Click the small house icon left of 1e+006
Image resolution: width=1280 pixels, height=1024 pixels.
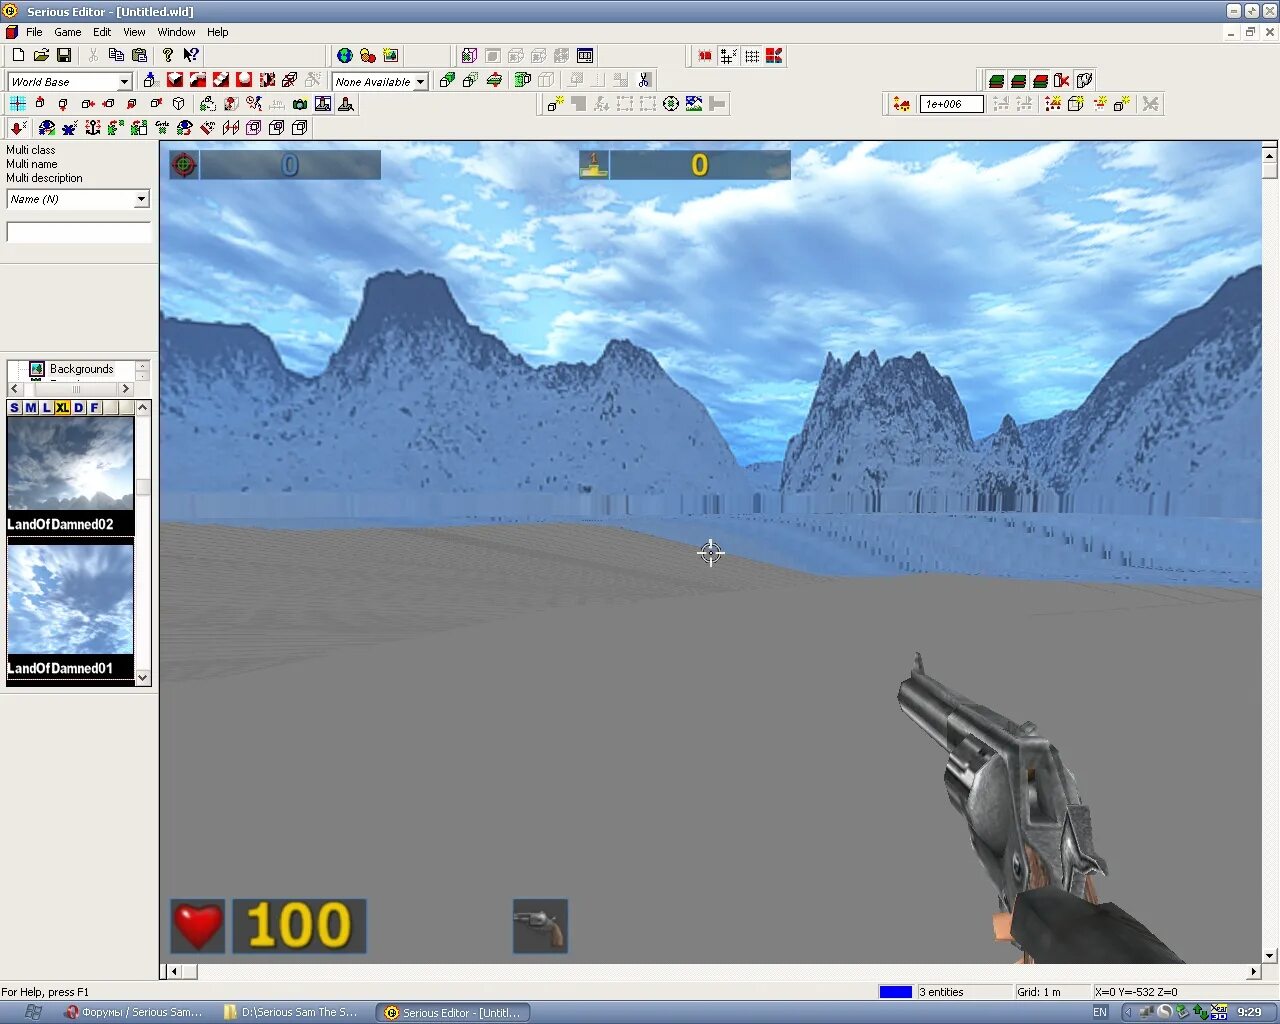point(902,103)
